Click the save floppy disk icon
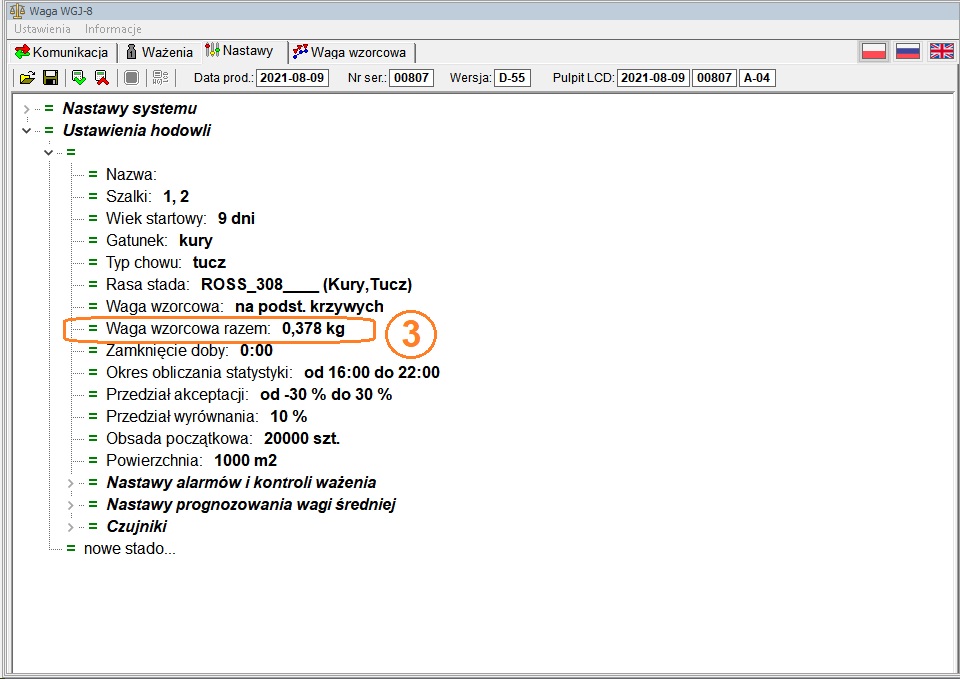 point(50,78)
